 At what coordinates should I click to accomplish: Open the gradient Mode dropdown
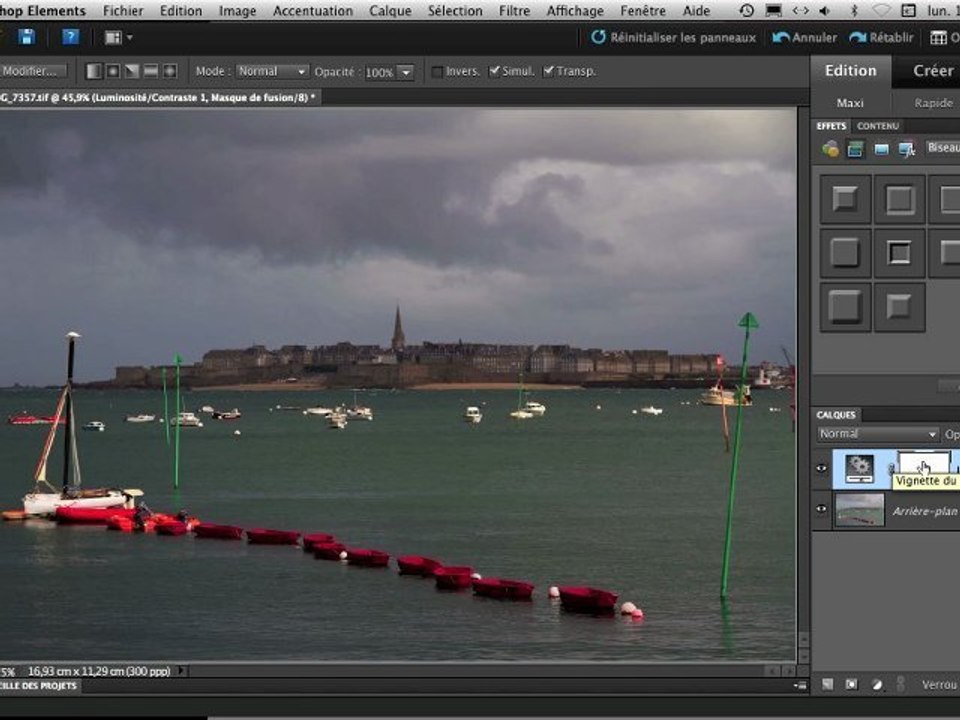point(272,72)
